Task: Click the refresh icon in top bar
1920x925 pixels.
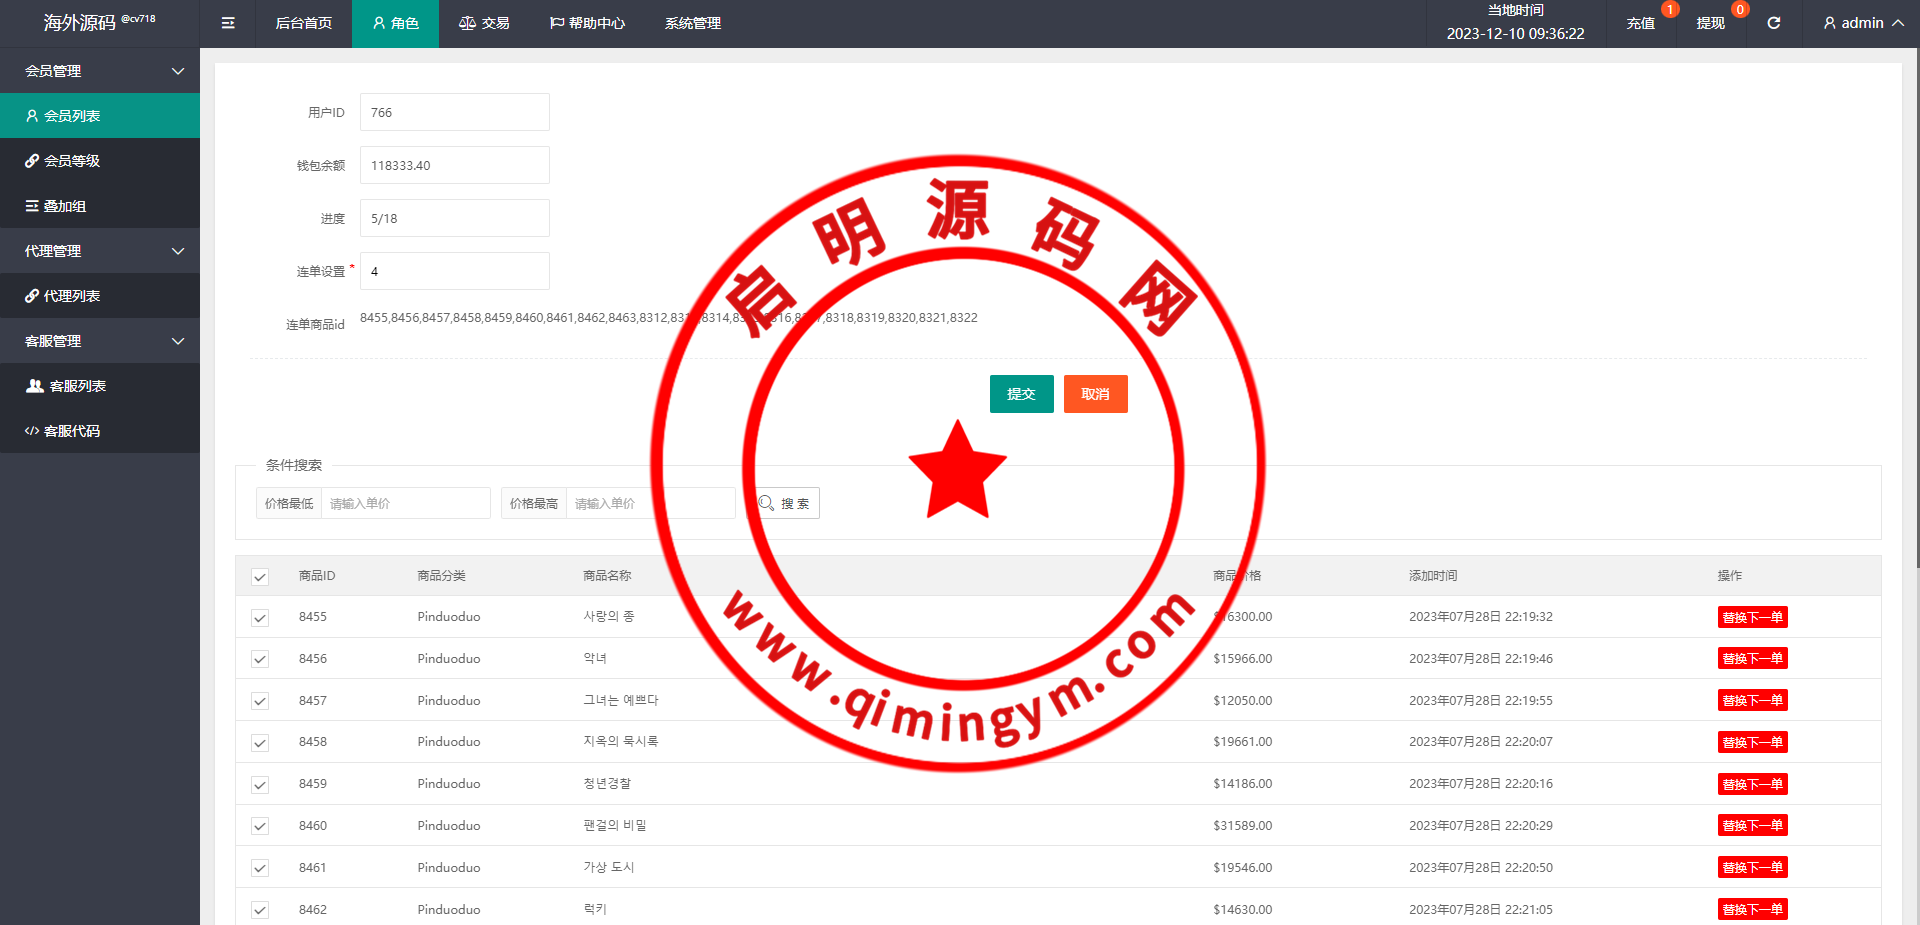Action: pos(1773,23)
